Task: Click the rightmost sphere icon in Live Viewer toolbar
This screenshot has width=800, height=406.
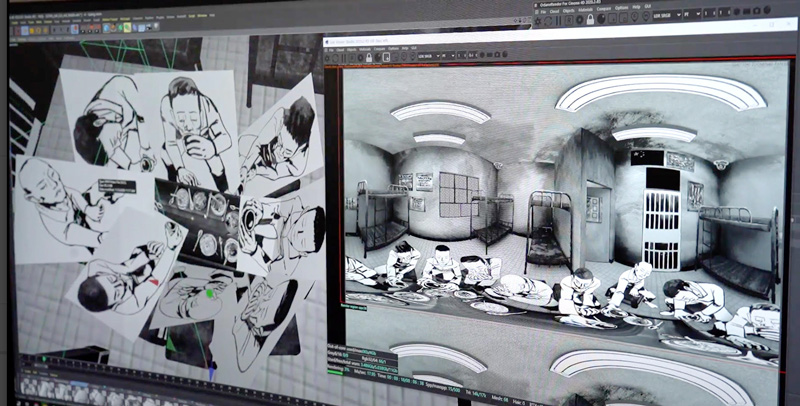Action: coord(505,54)
